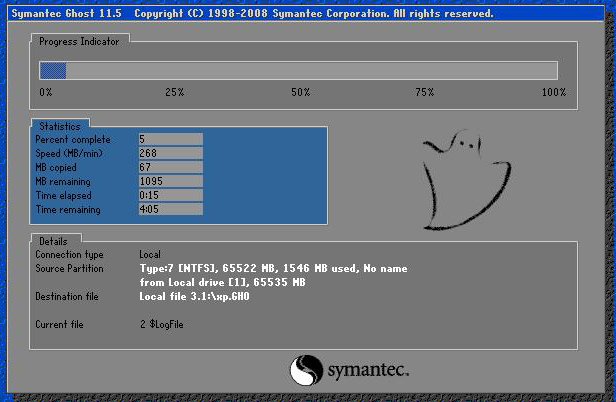
Task: Click the blue filled portion of progress bar
Action: [x=53, y=71]
